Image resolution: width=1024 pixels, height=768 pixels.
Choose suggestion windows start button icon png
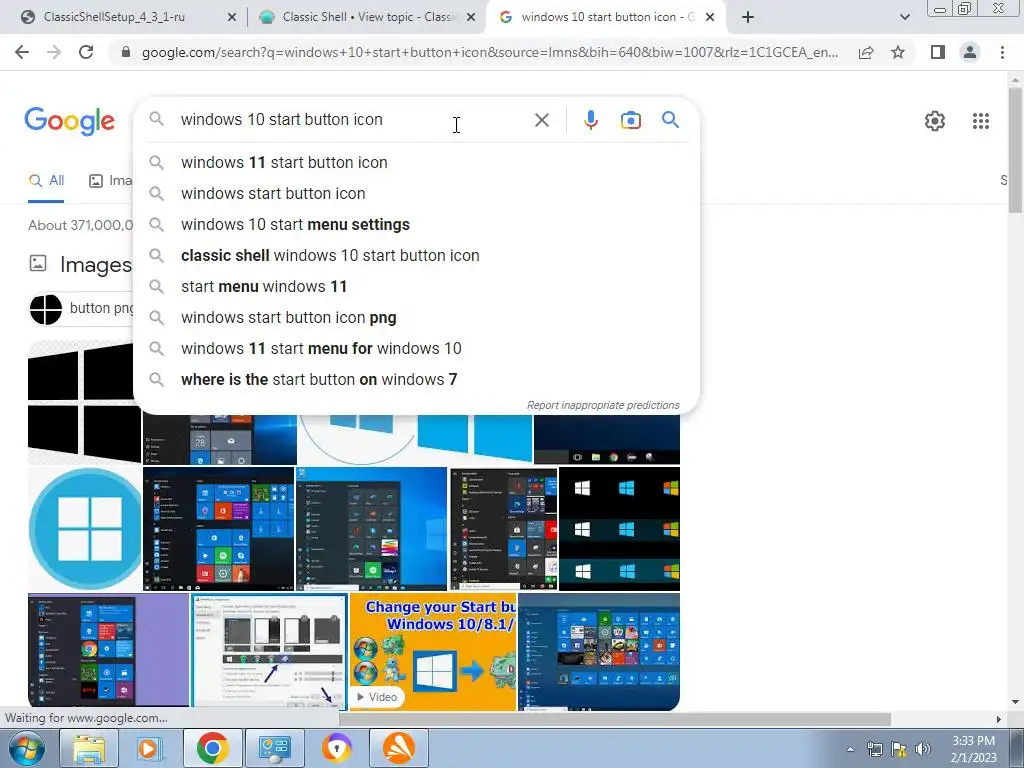[x=416, y=317]
